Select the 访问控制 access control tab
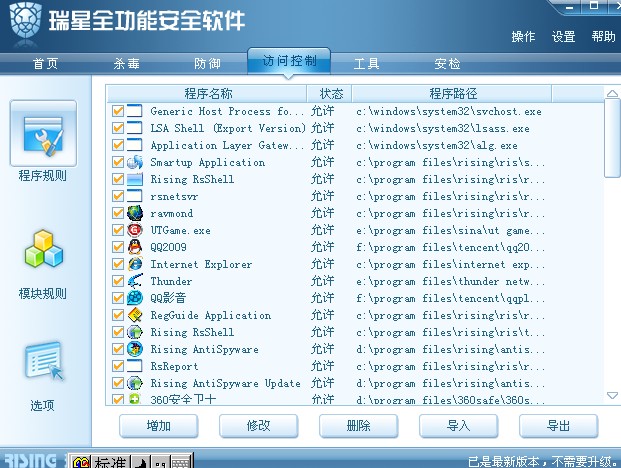 point(289,61)
